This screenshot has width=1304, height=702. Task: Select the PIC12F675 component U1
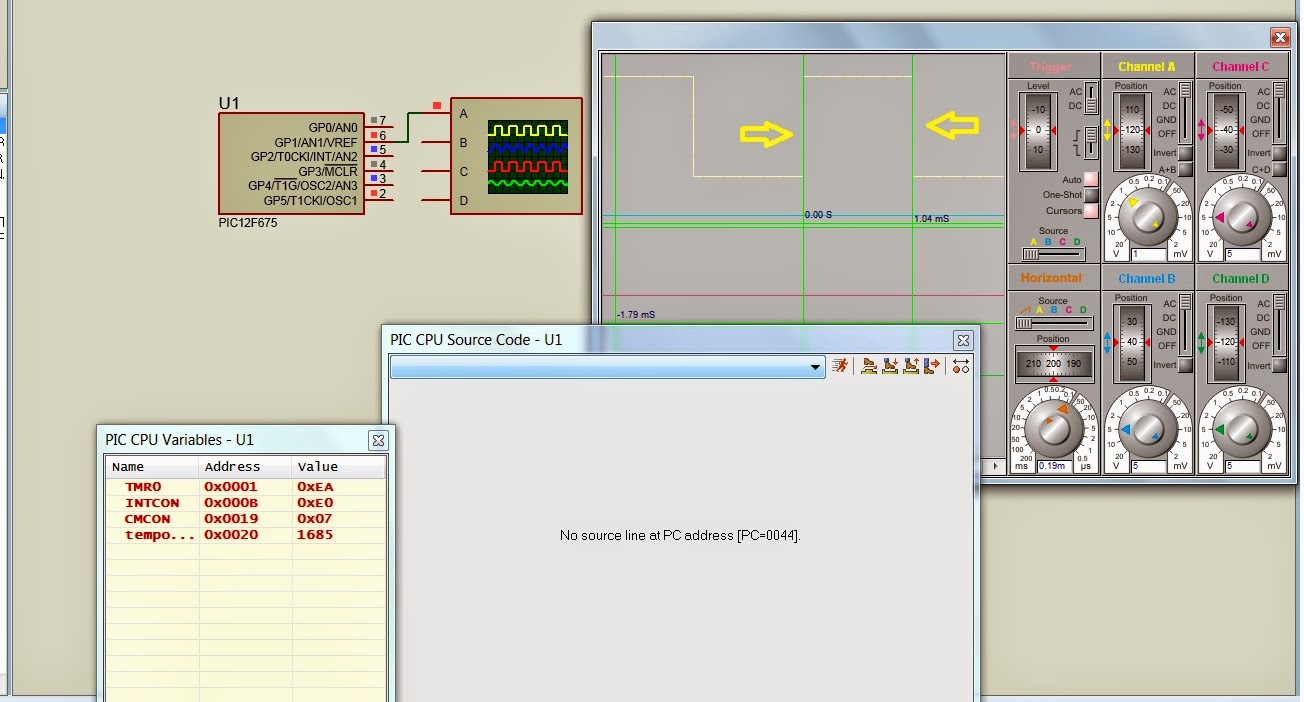point(290,163)
